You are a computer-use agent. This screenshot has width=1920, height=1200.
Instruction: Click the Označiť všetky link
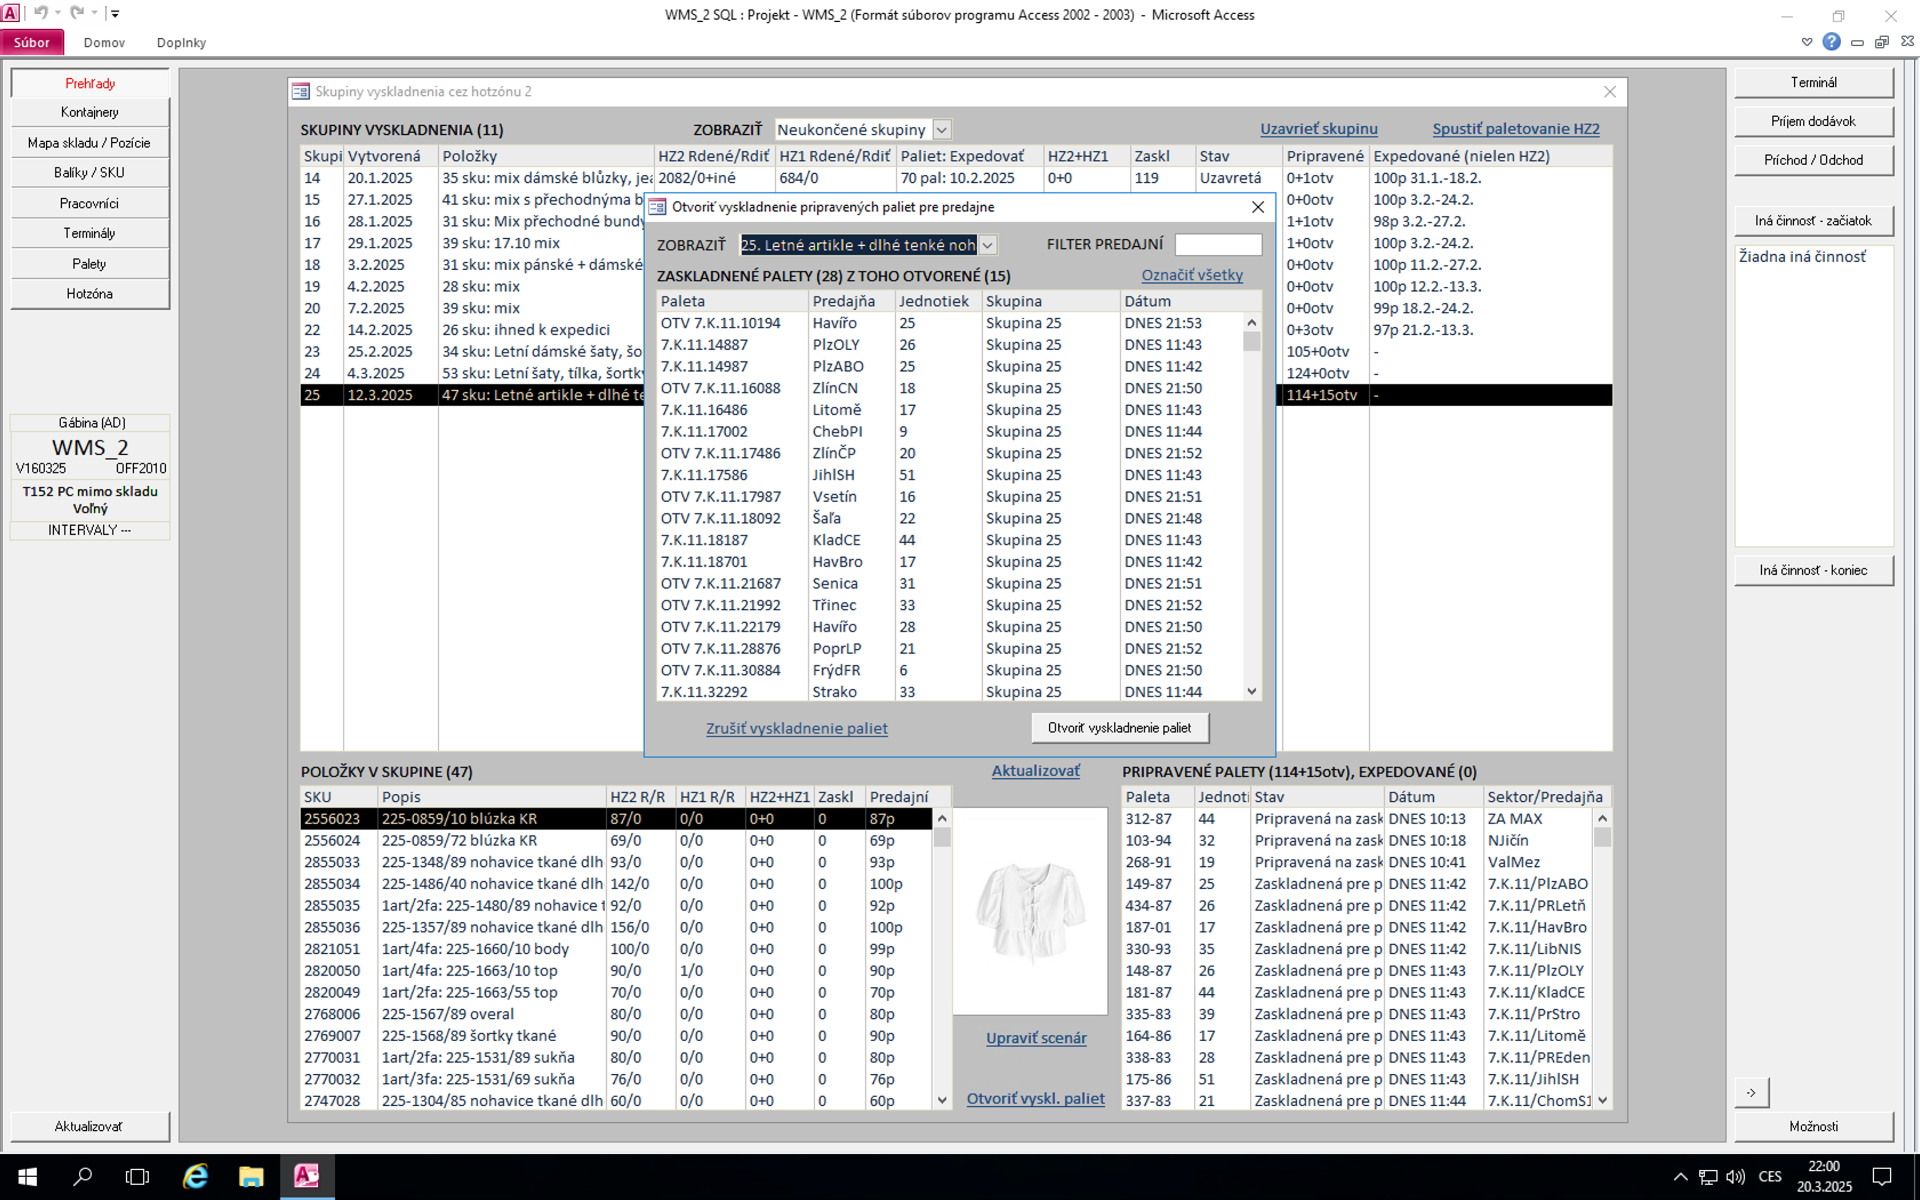point(1192,275)
